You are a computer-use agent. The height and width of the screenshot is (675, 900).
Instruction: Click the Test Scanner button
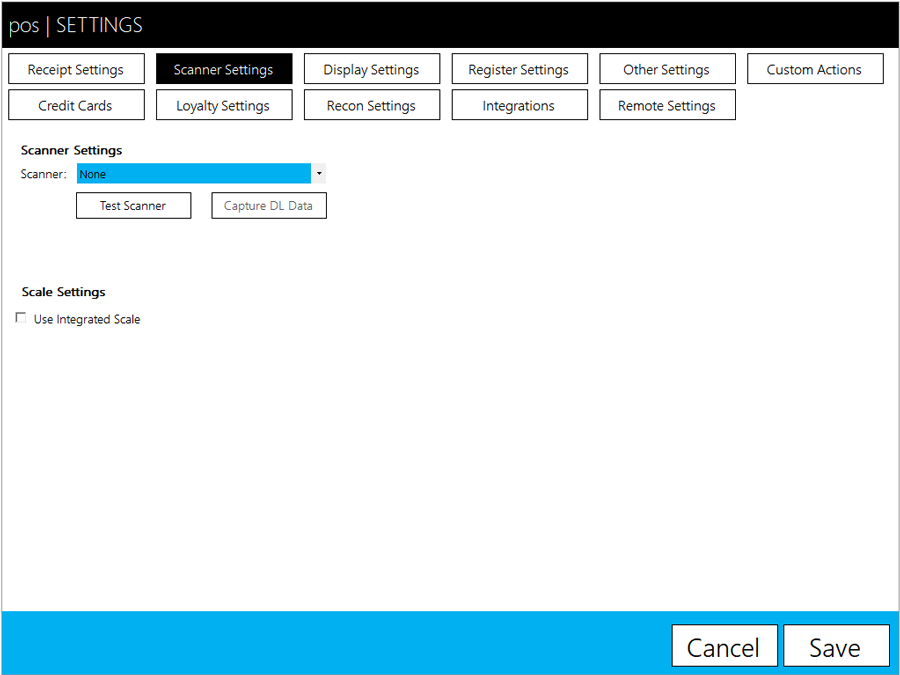pyautogui.click(x=133, y=205)
